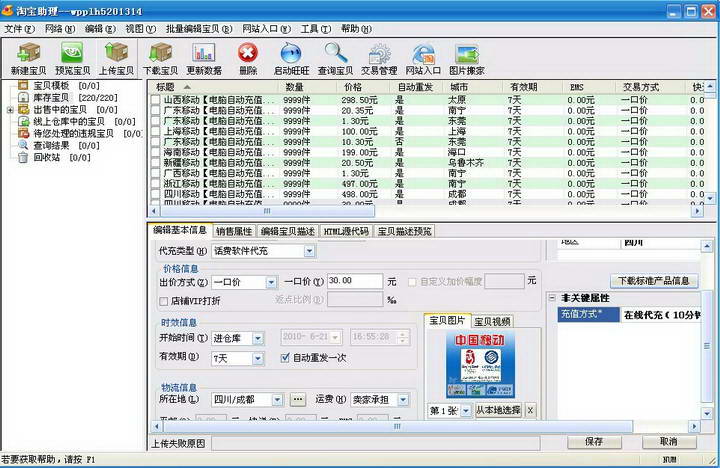Open 开始时间 进仓库 dropdown
This screenshot has width=720, height=468.
(258, 338)
